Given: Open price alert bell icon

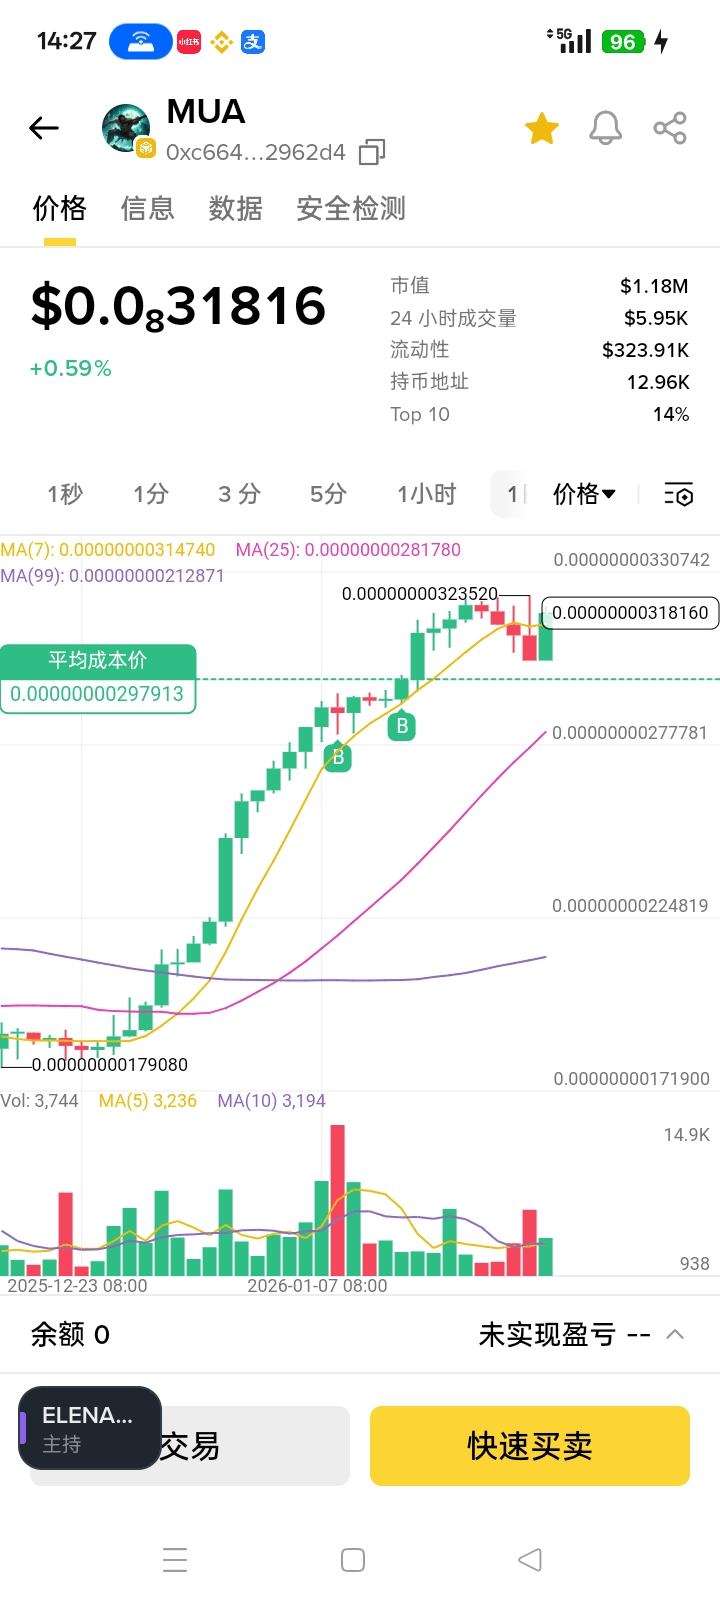Looking at the screenshot, I should [x=605, y=129].
